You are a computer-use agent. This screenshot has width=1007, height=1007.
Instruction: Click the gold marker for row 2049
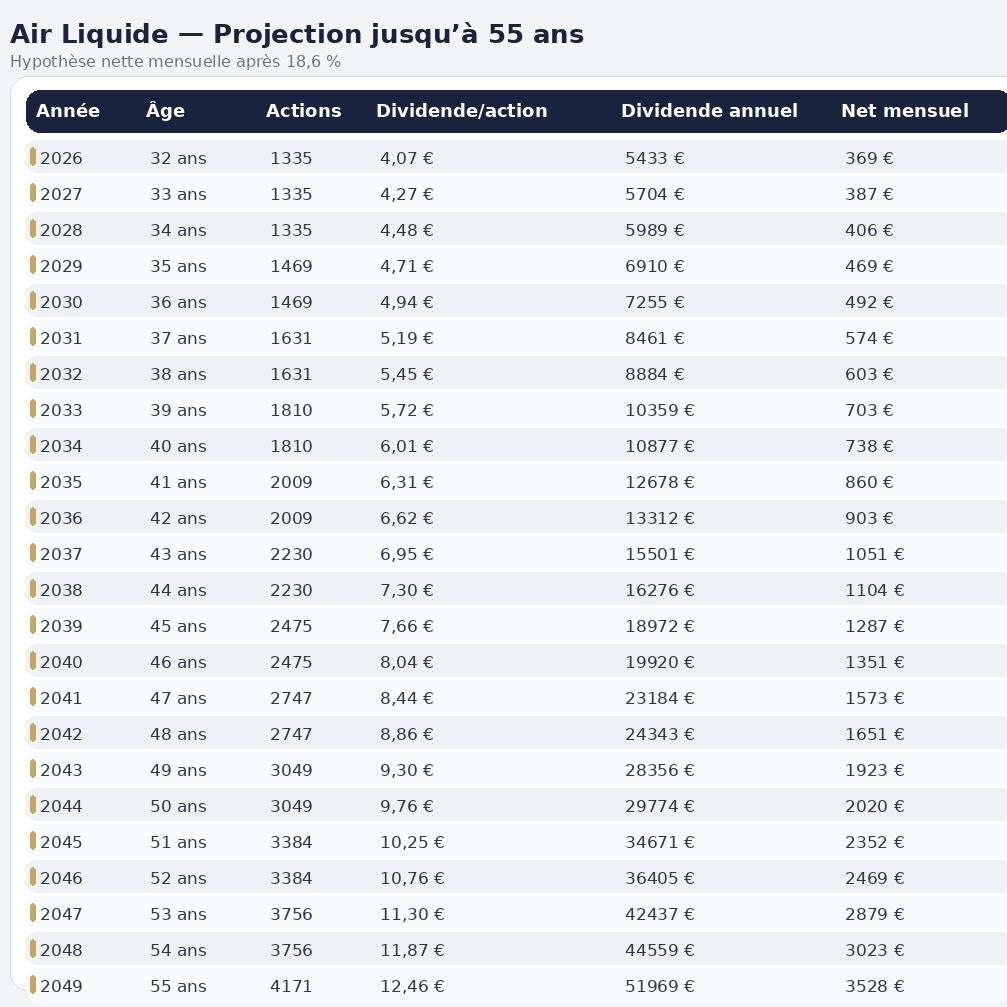(33, 985)
